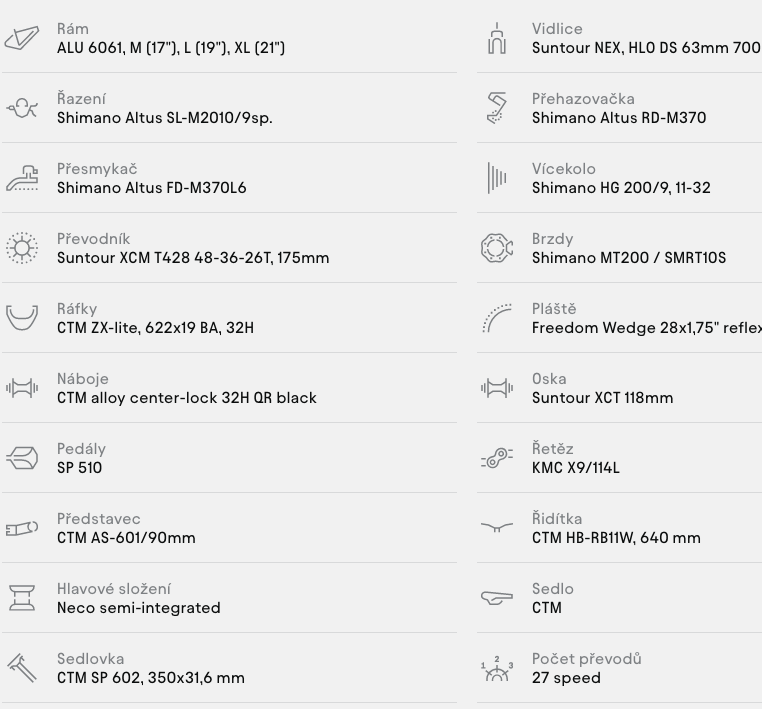Click the pedal icon beside Pedály
This screenshot has height=709, width=762.
click(x=21, y=458)
